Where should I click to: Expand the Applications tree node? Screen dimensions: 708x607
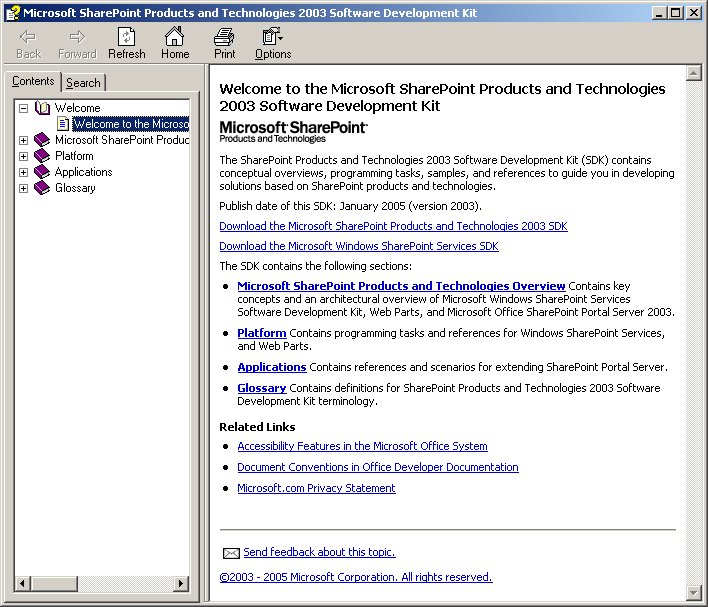coord(23,173)
